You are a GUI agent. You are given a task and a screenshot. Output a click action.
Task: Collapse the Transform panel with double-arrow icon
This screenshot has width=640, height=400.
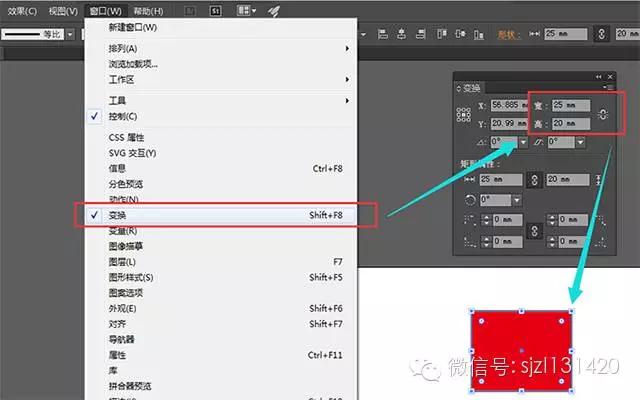[x=599, y=76]
